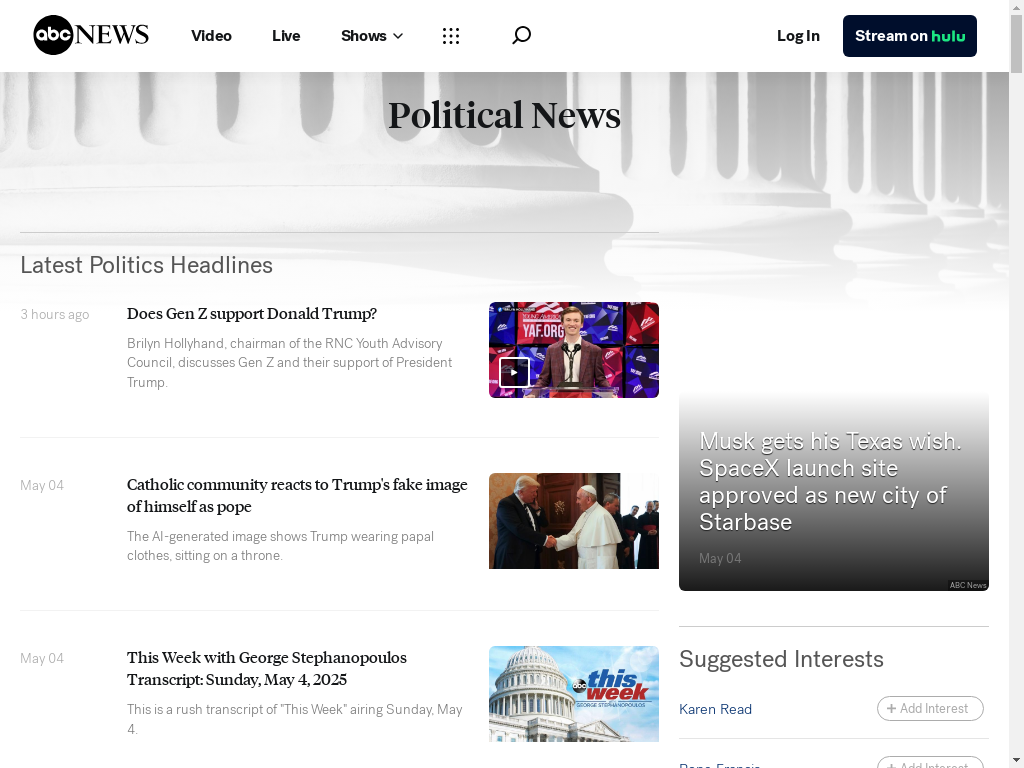
Task: Click the rush transcript description text
Action: coord(295,719)
